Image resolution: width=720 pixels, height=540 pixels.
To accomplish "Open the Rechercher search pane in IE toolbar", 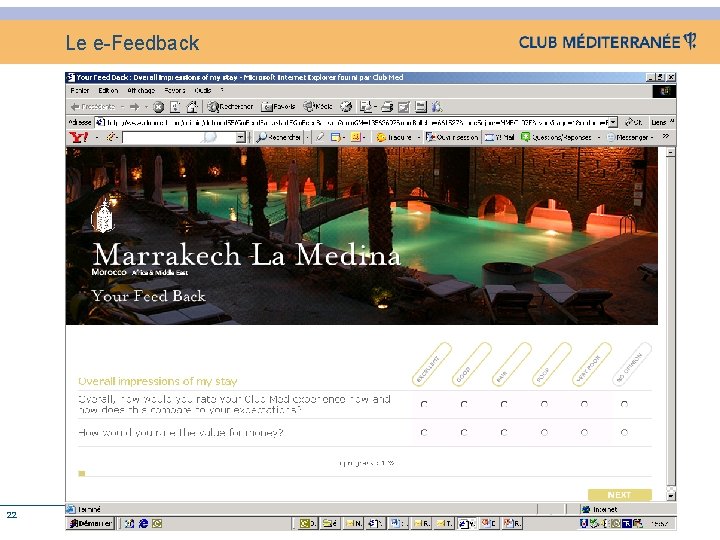I will click(x=230, y=107).
